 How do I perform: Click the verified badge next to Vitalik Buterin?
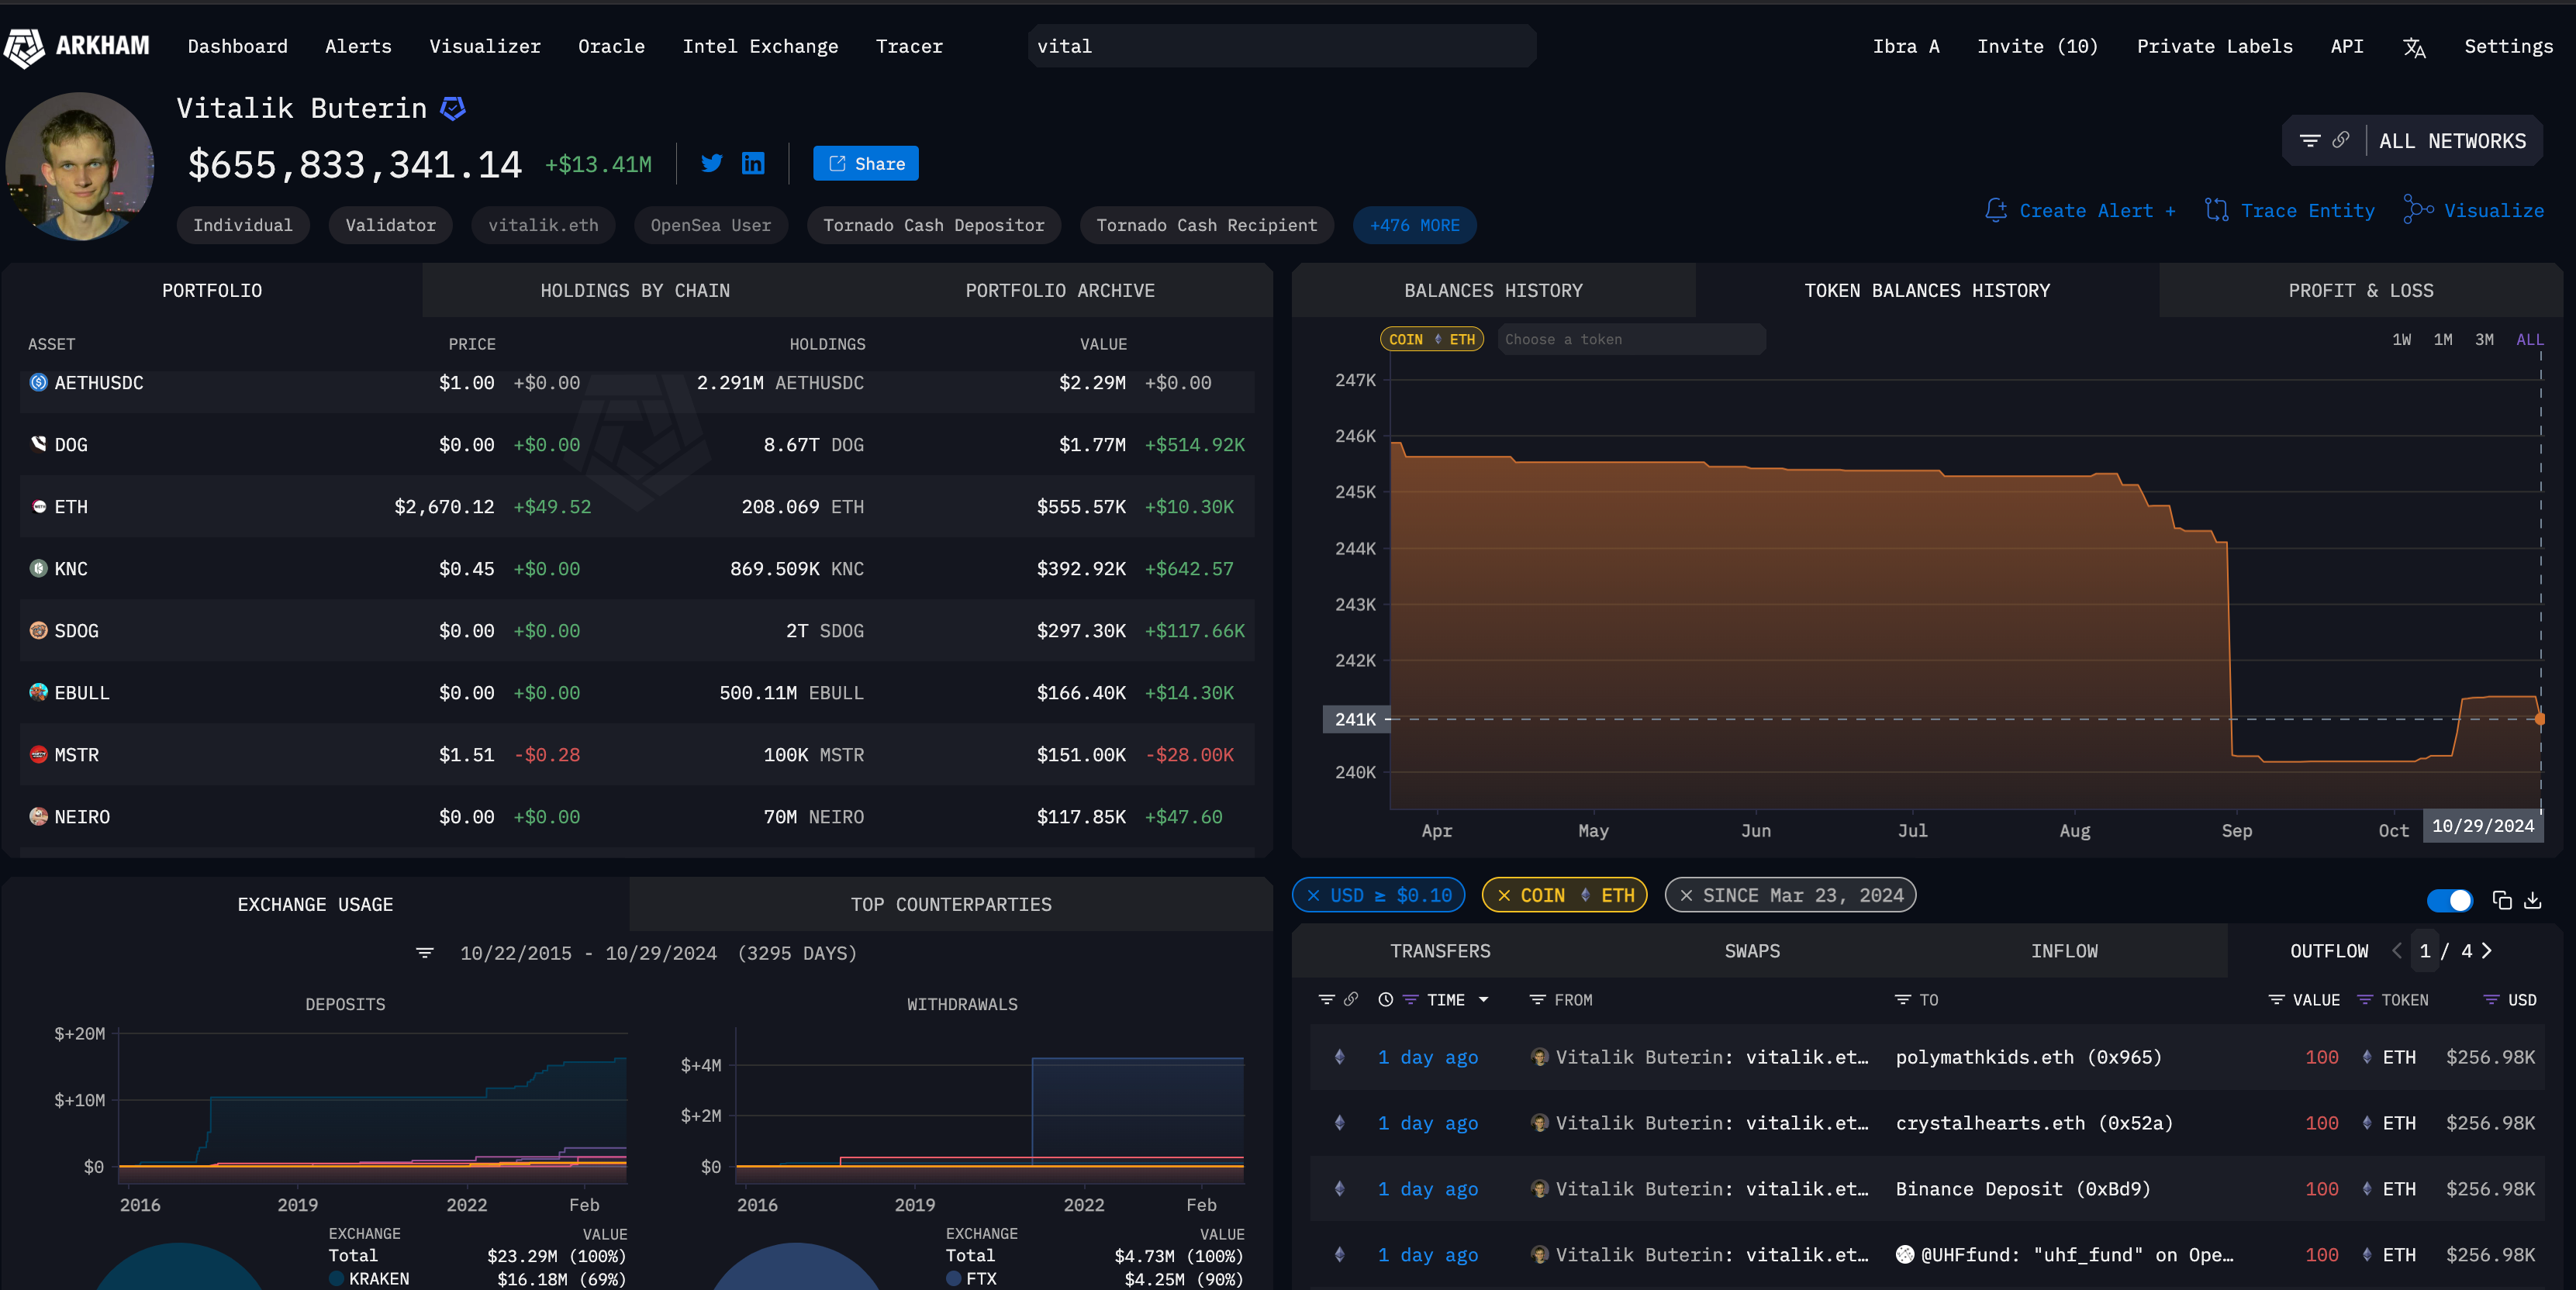(x=453, y=108)
